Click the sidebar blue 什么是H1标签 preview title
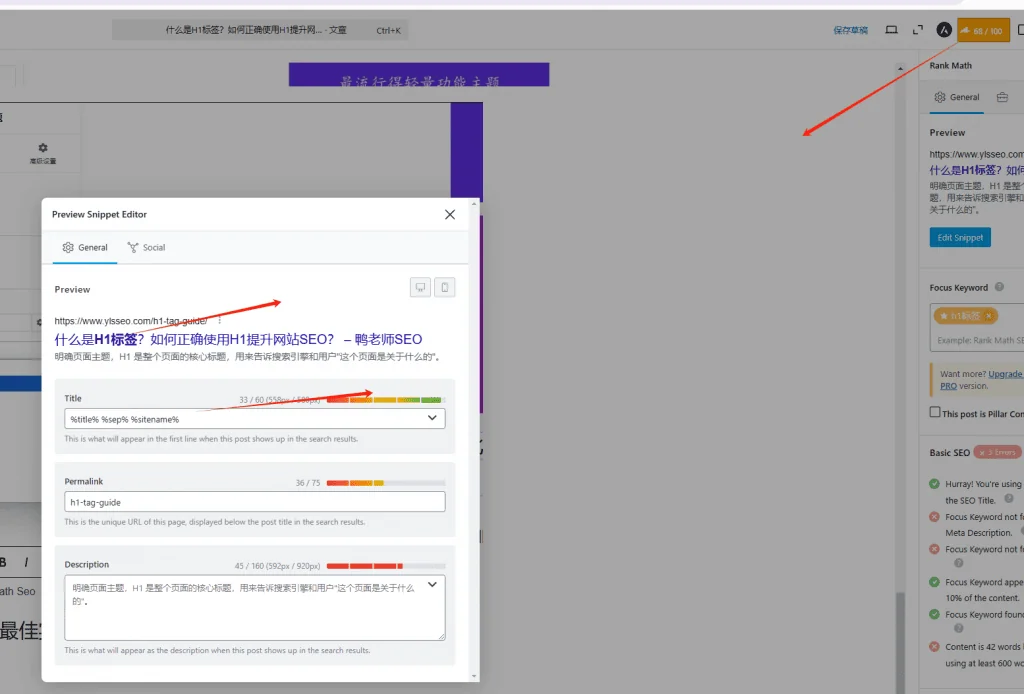 coord(977,170)
